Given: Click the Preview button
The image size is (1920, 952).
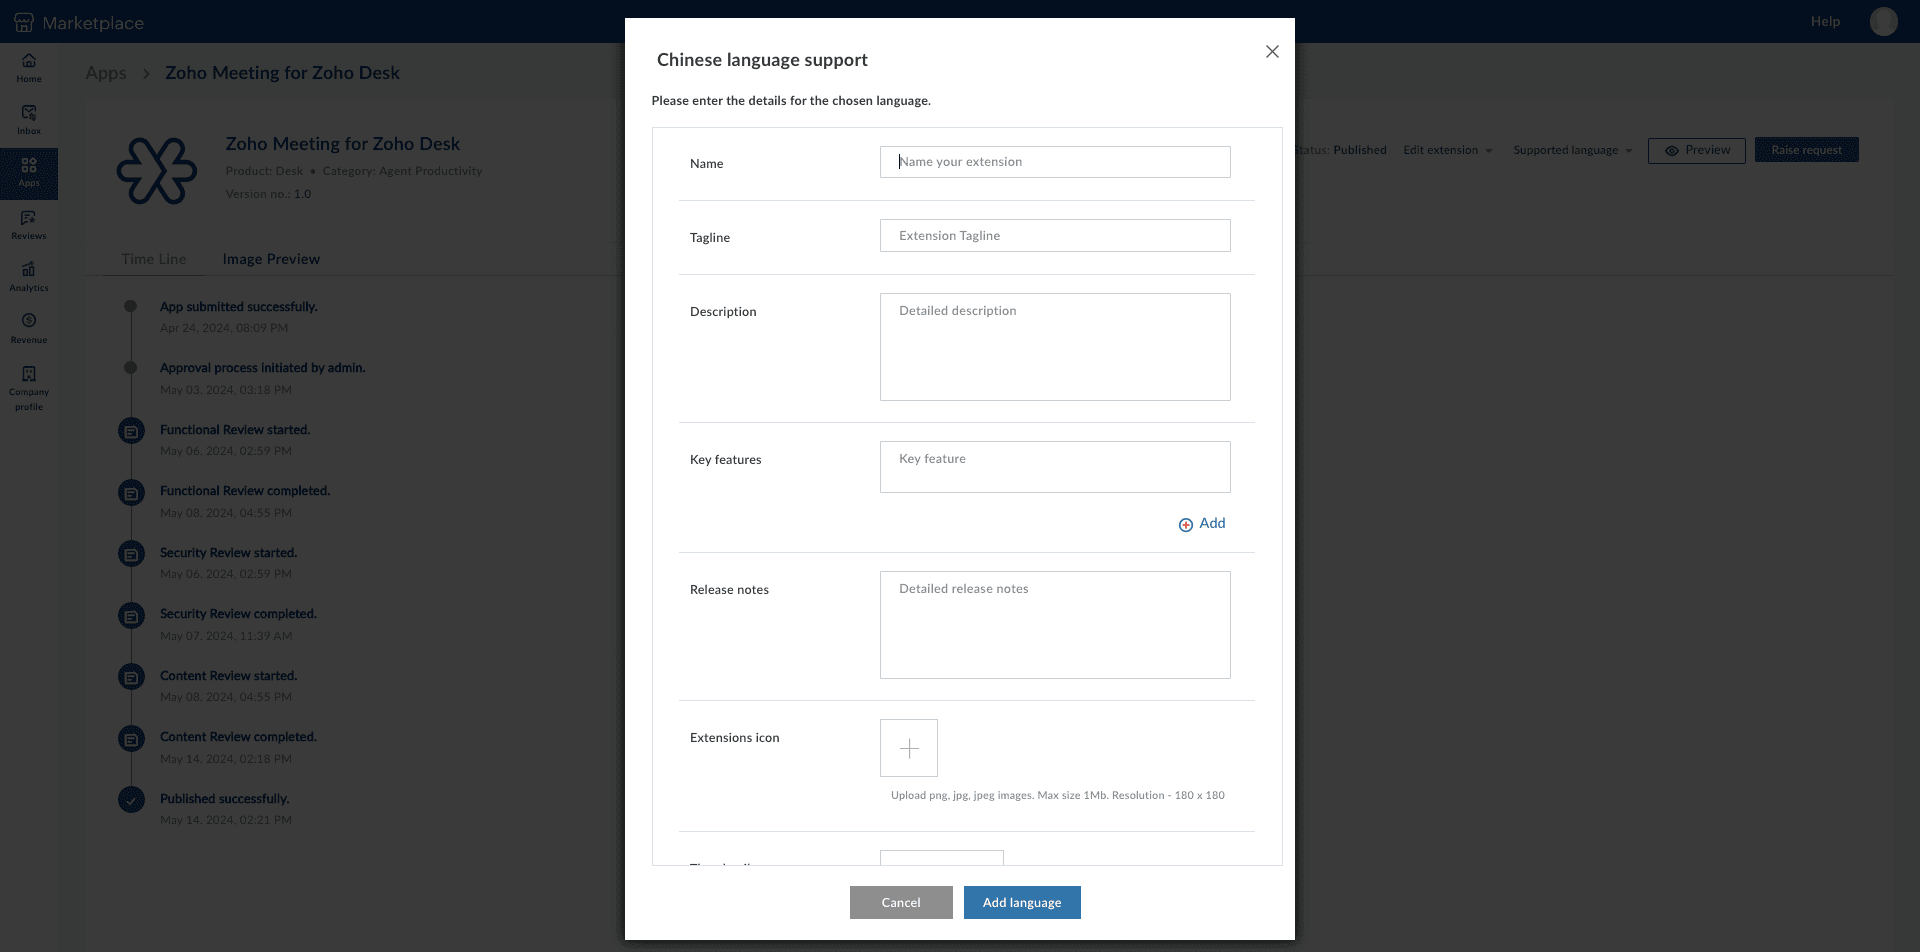Looking at the screenshot, I should pyautogui.click(x=1697, y=150).
